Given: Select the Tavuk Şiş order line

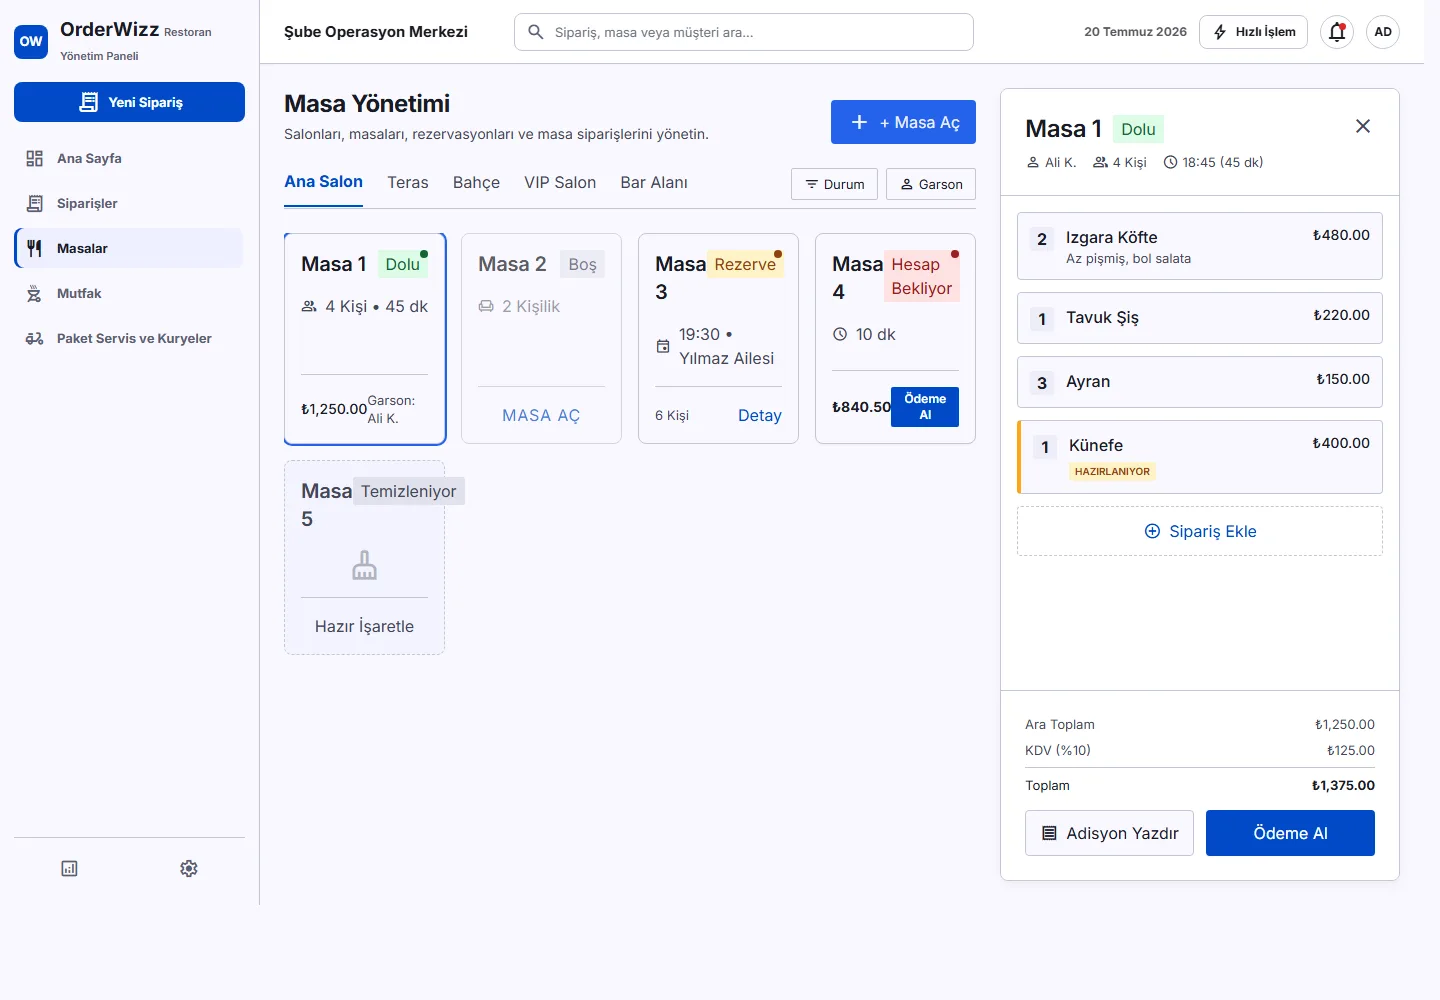Looking at the screenshot, I should click(x=1200, y=318).
